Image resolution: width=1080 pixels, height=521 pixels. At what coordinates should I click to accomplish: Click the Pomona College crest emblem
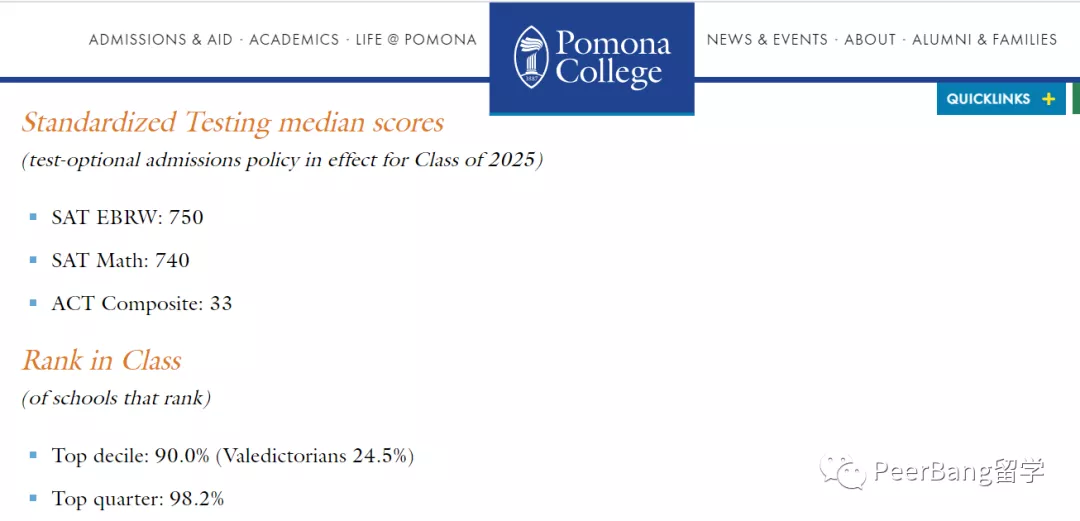tap(530, 57)
